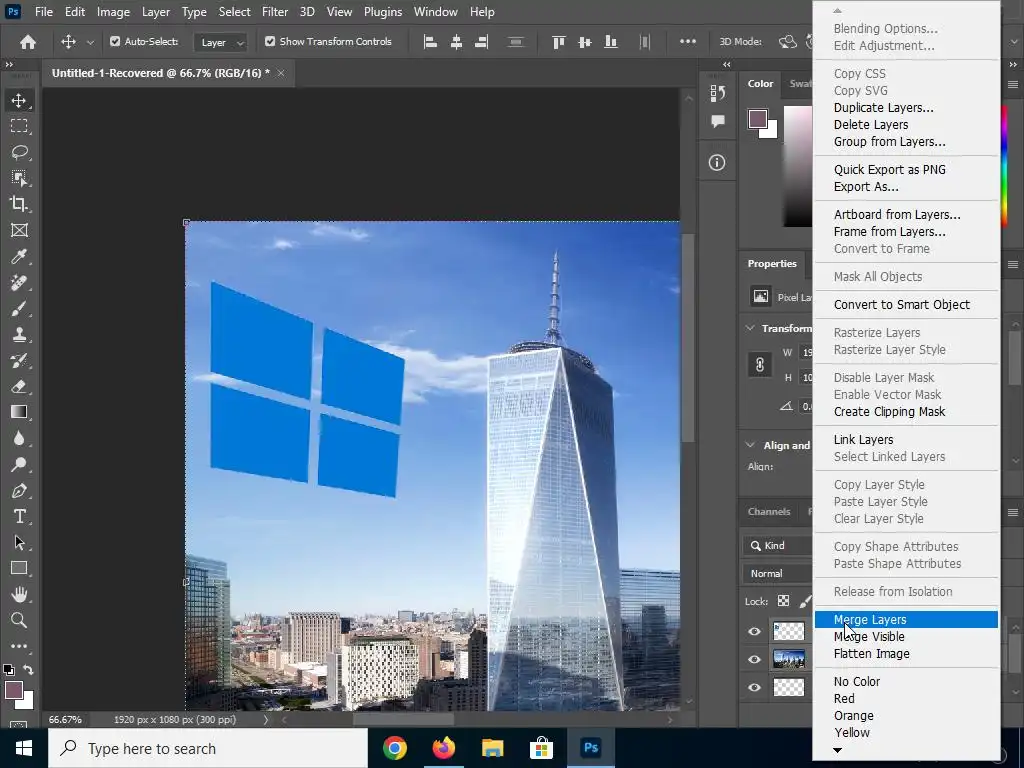
Task: Select the Eraser tool
Action: (x=19, y=387)
